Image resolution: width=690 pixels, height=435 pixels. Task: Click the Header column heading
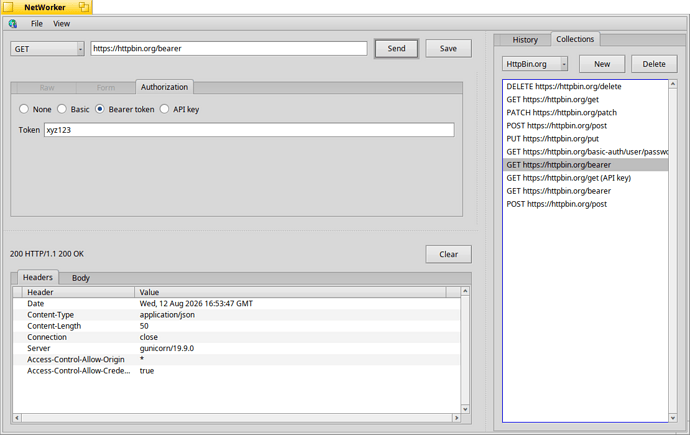[78, 292]
